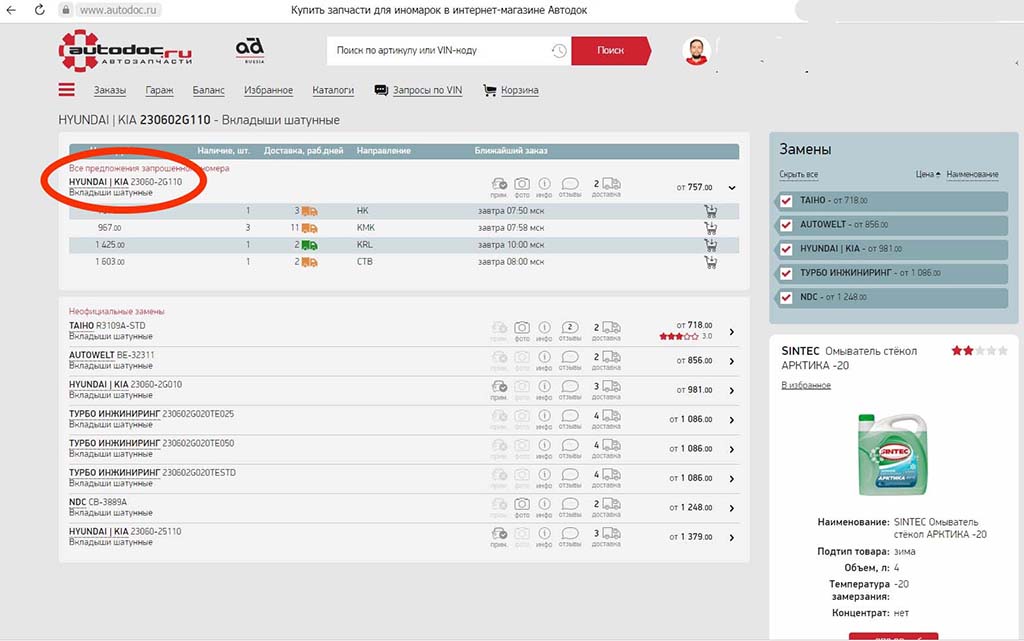Click the search history clock icon
The image size is (1024, 641).
tap(558, 51)
